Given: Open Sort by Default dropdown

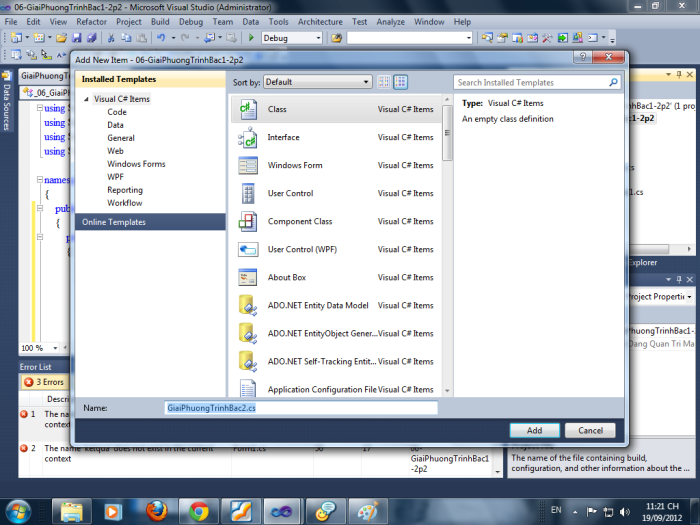Looking at the screenshot, I should (x=317, y=82).
